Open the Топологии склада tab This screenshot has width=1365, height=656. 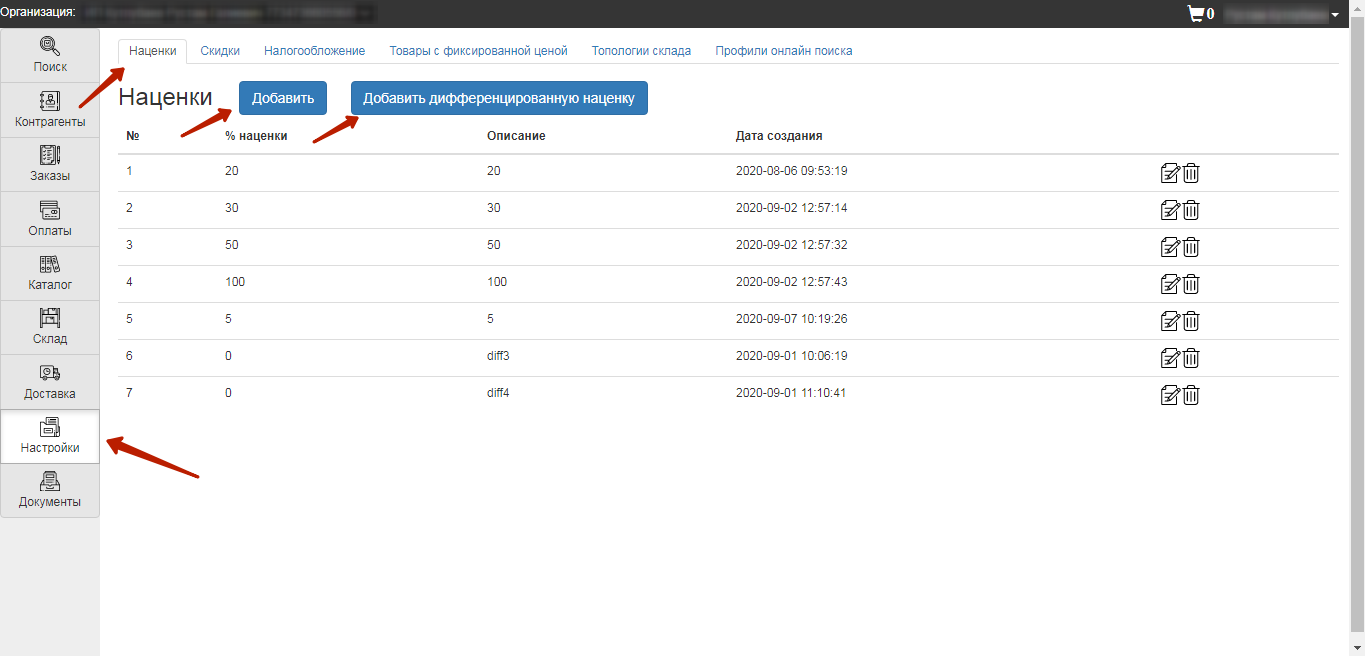pos(641,51)
